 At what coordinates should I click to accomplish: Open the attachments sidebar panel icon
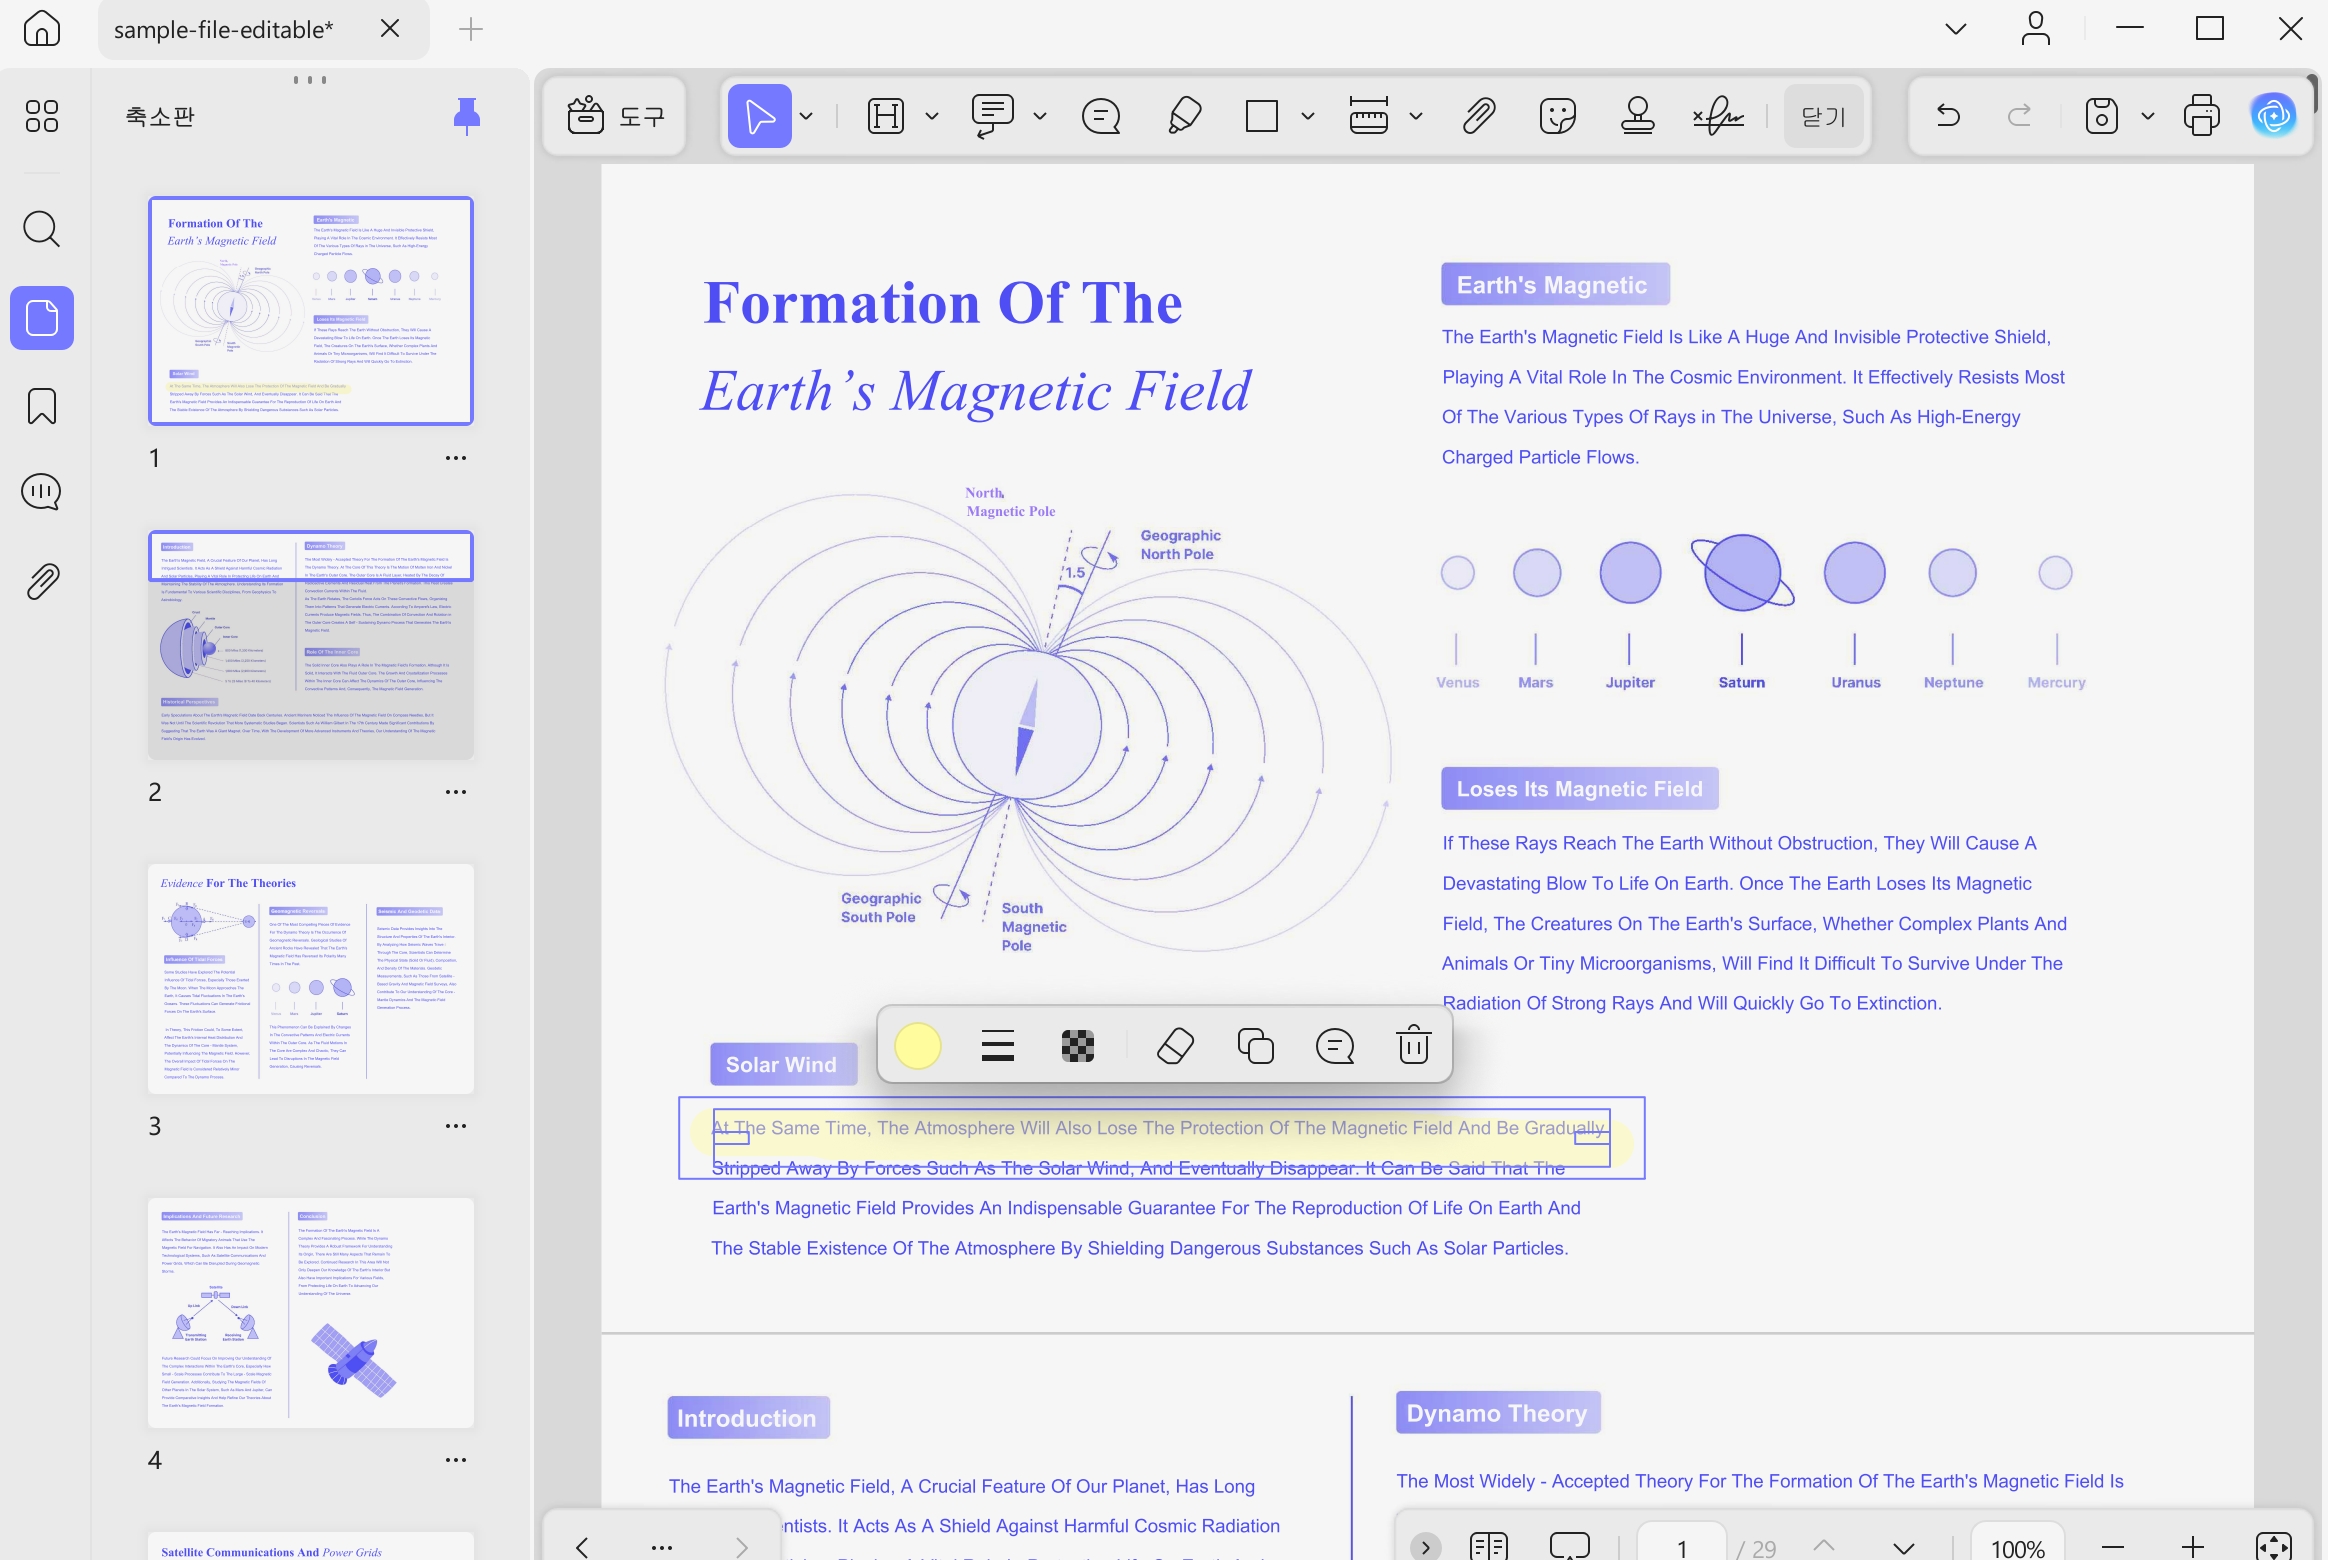41,580
